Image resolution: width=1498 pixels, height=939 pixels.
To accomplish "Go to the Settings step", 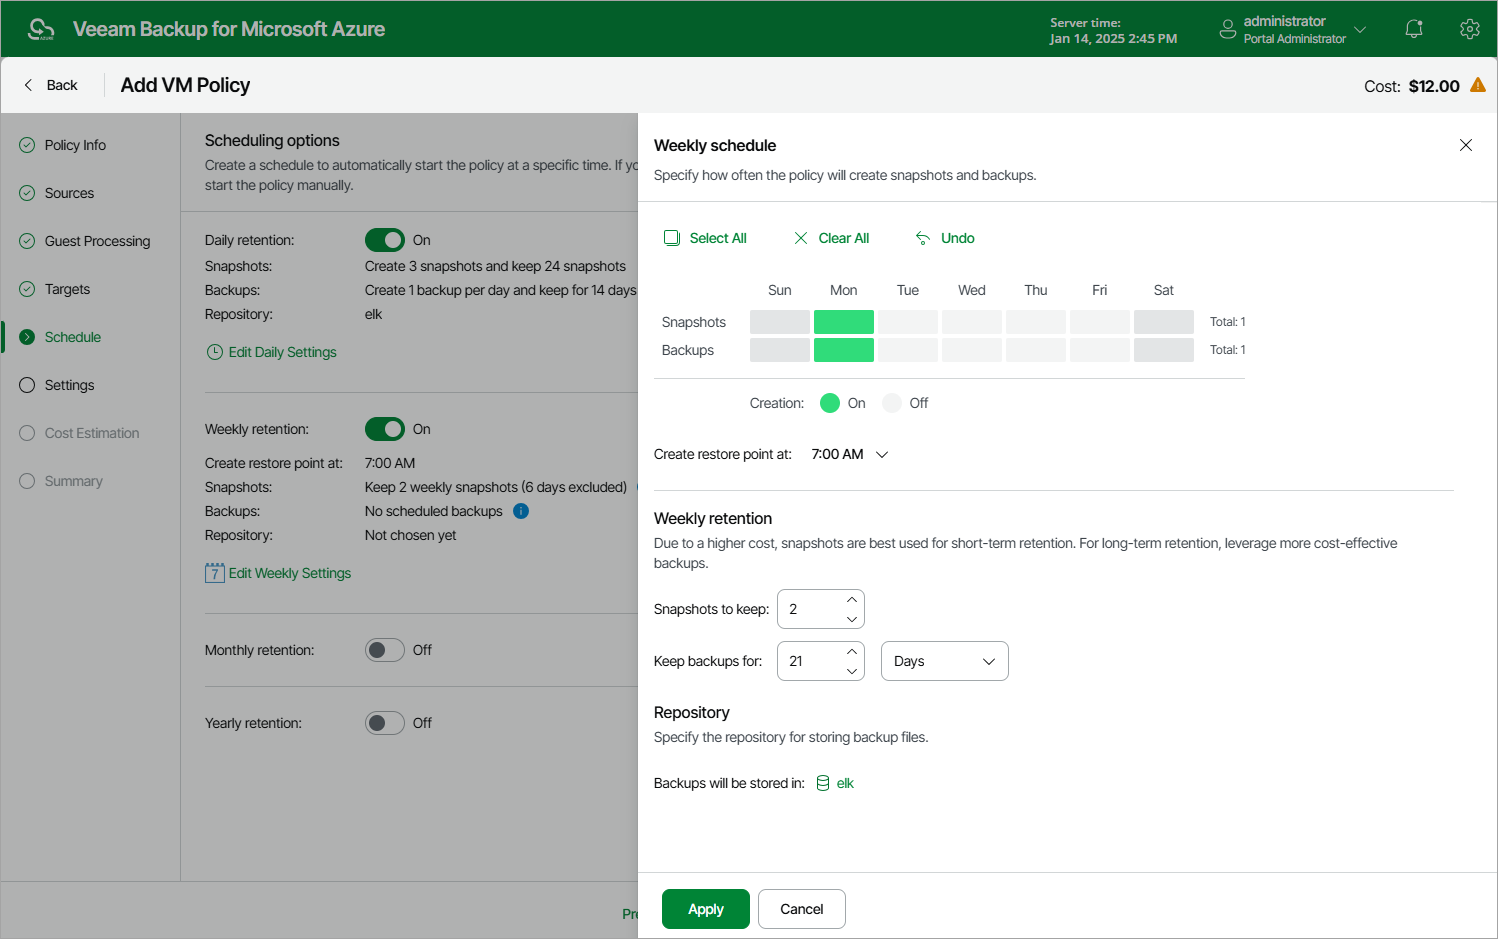I will [69, 385].
